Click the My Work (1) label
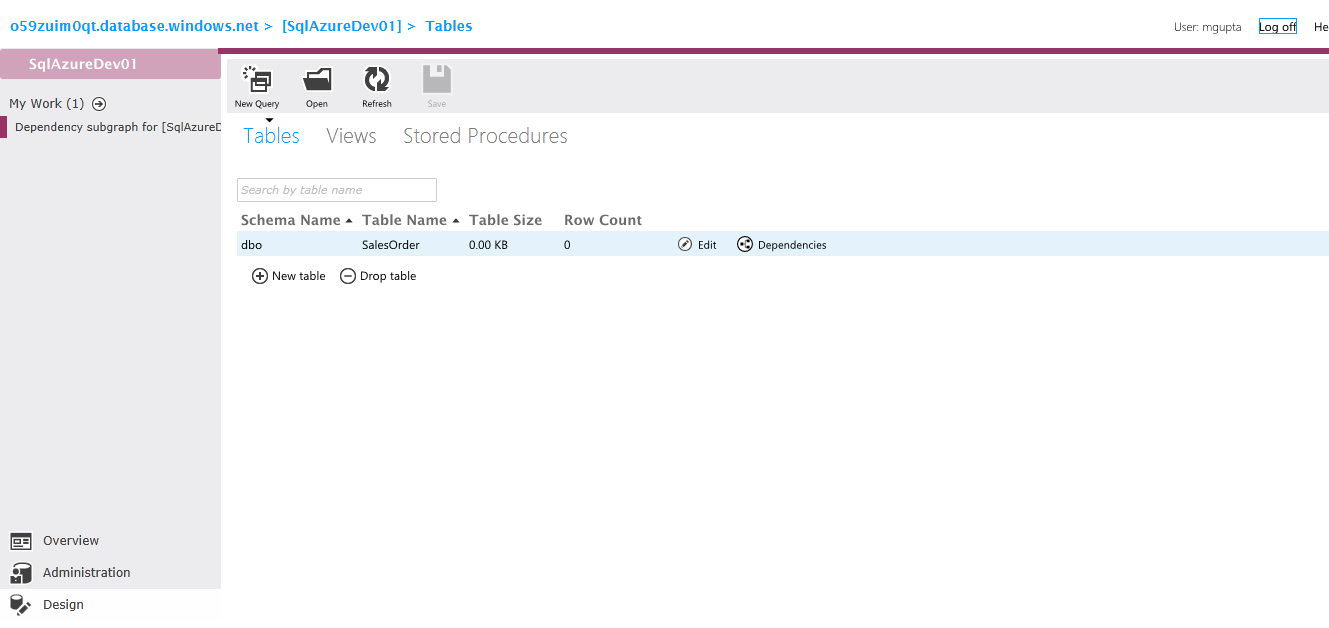The image size is (1329, 628). [47, 104]
